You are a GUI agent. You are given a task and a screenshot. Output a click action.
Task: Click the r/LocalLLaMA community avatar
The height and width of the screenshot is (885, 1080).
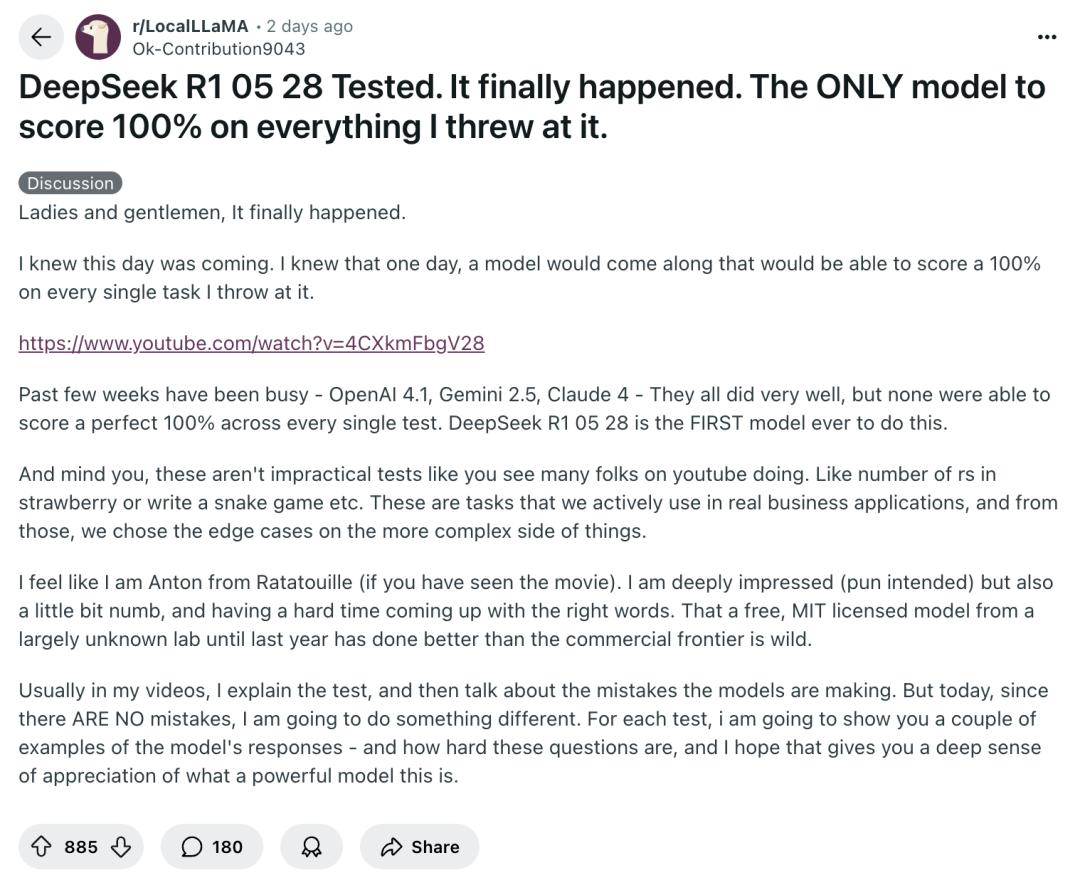click(97, 37)
